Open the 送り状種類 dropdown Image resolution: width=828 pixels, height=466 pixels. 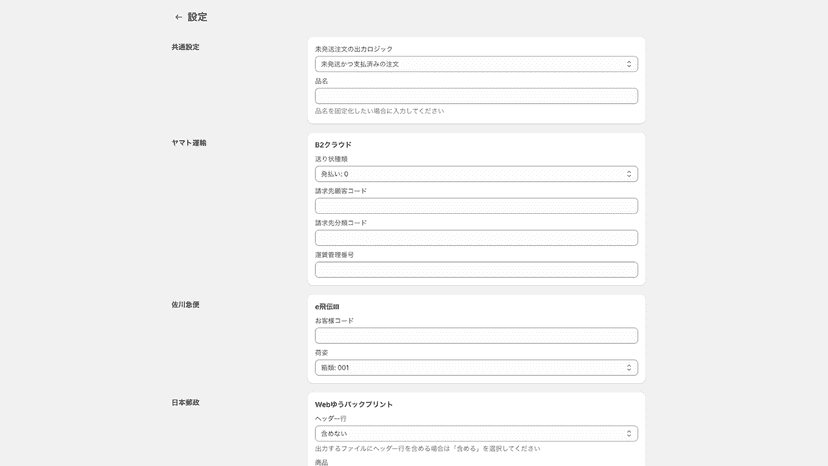point(476,174)
